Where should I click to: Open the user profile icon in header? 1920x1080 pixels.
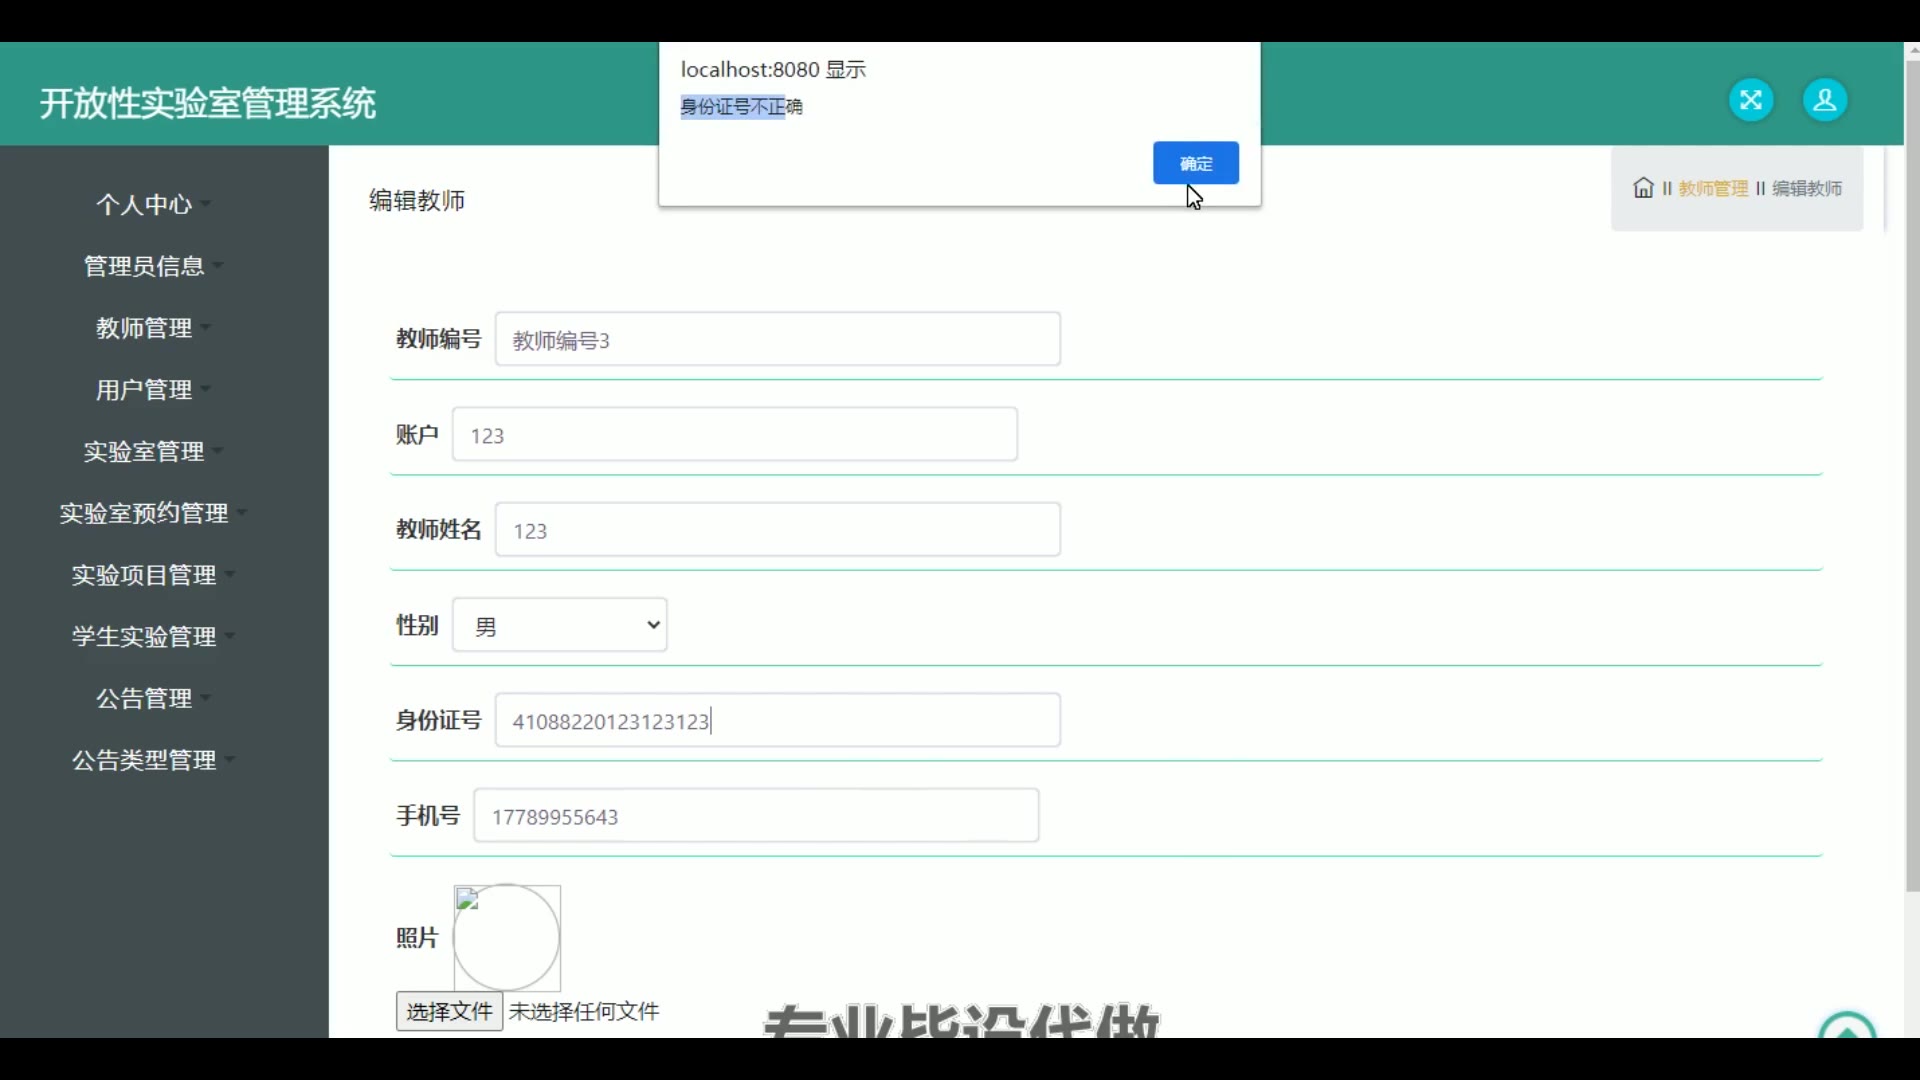[1825, 100]
